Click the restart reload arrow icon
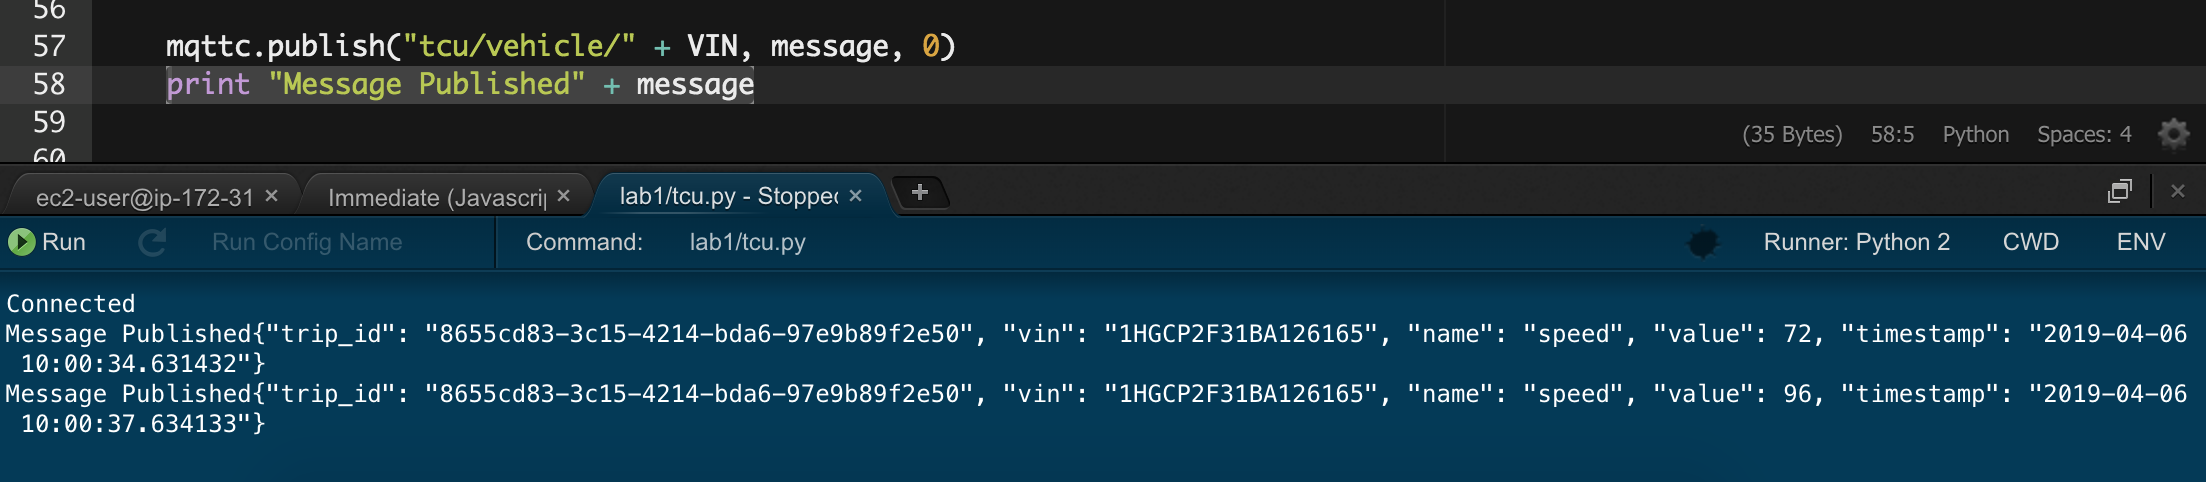 (152, 242)
